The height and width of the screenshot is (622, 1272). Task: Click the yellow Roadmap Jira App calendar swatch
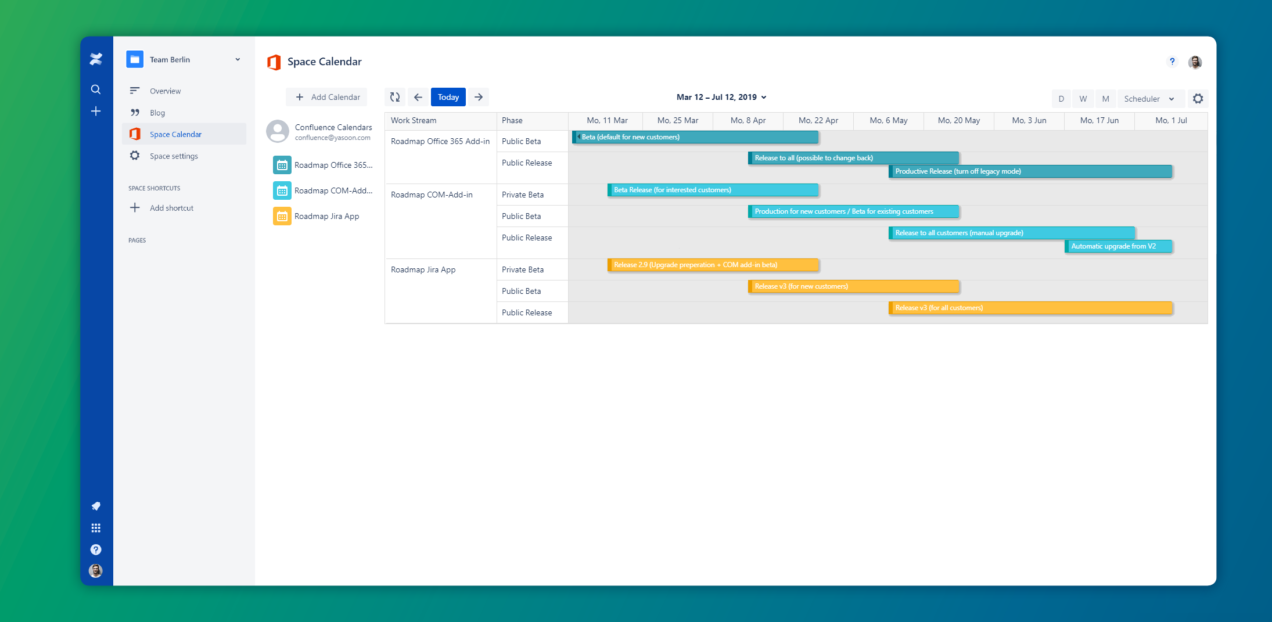[x=281, y=215]
